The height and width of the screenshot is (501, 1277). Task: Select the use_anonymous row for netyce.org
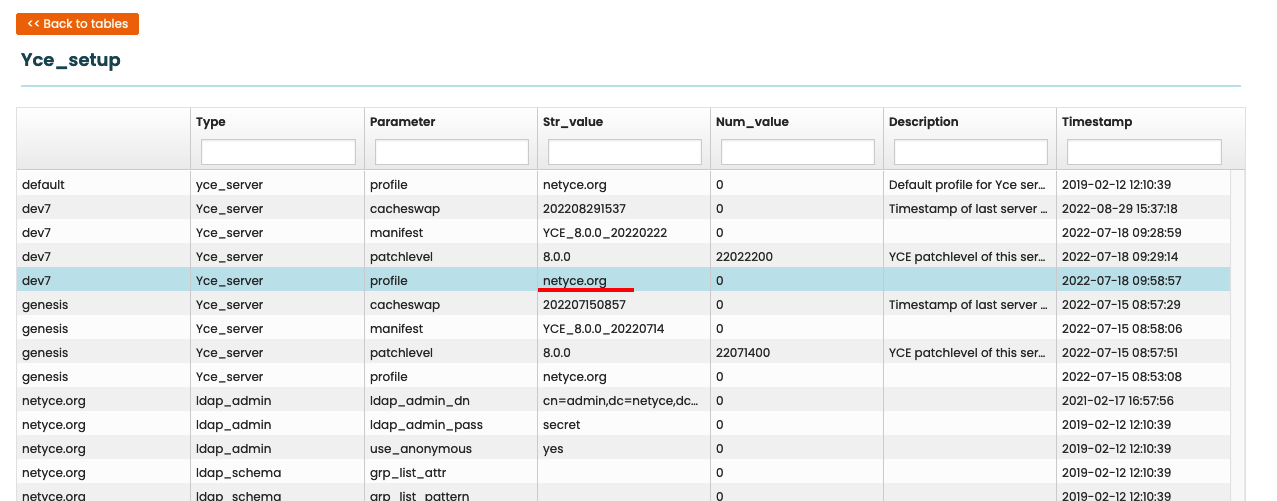[420, 449]
